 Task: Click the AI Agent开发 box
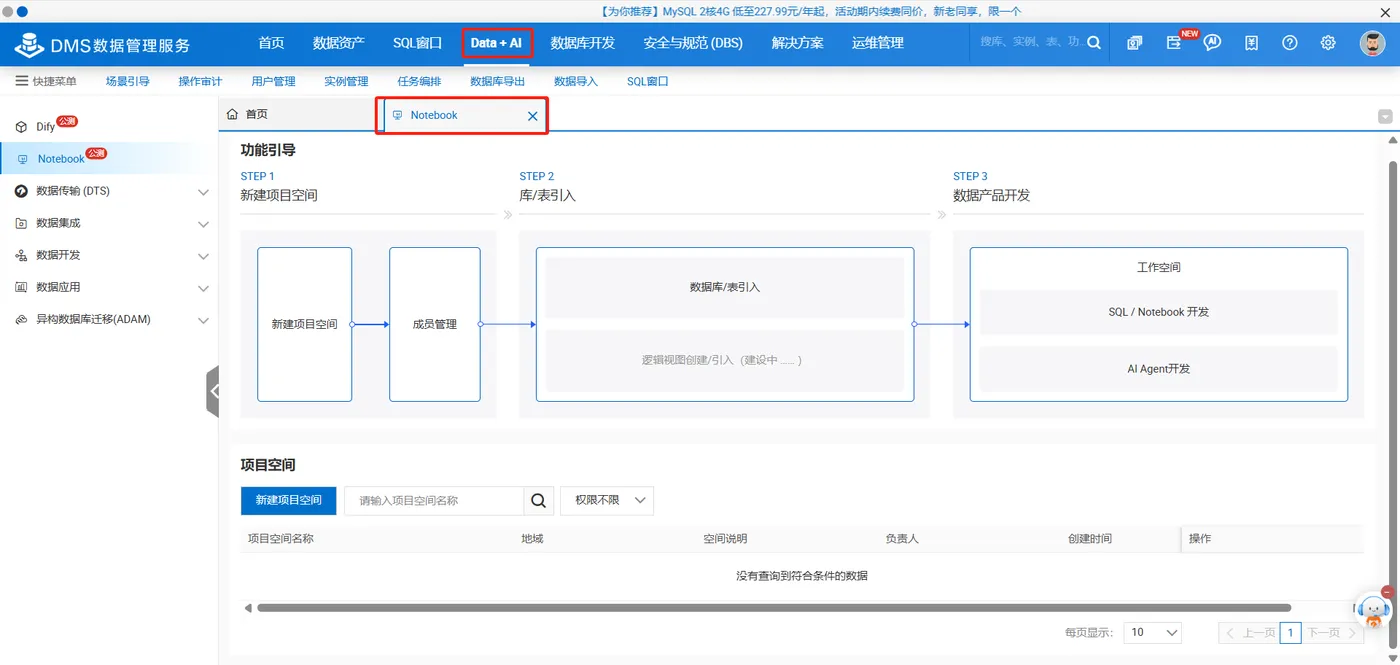(x=1159, y=369)
